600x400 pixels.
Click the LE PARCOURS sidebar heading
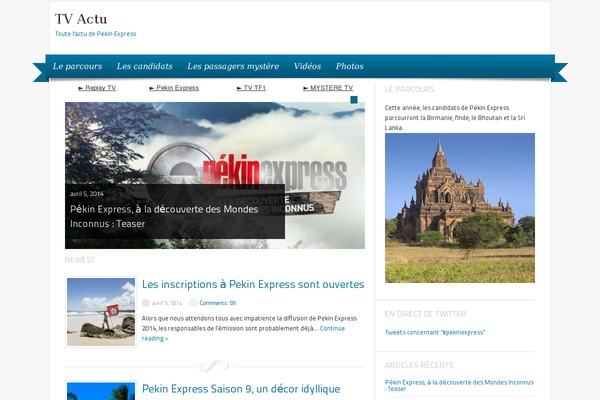(x=409, y=89)
